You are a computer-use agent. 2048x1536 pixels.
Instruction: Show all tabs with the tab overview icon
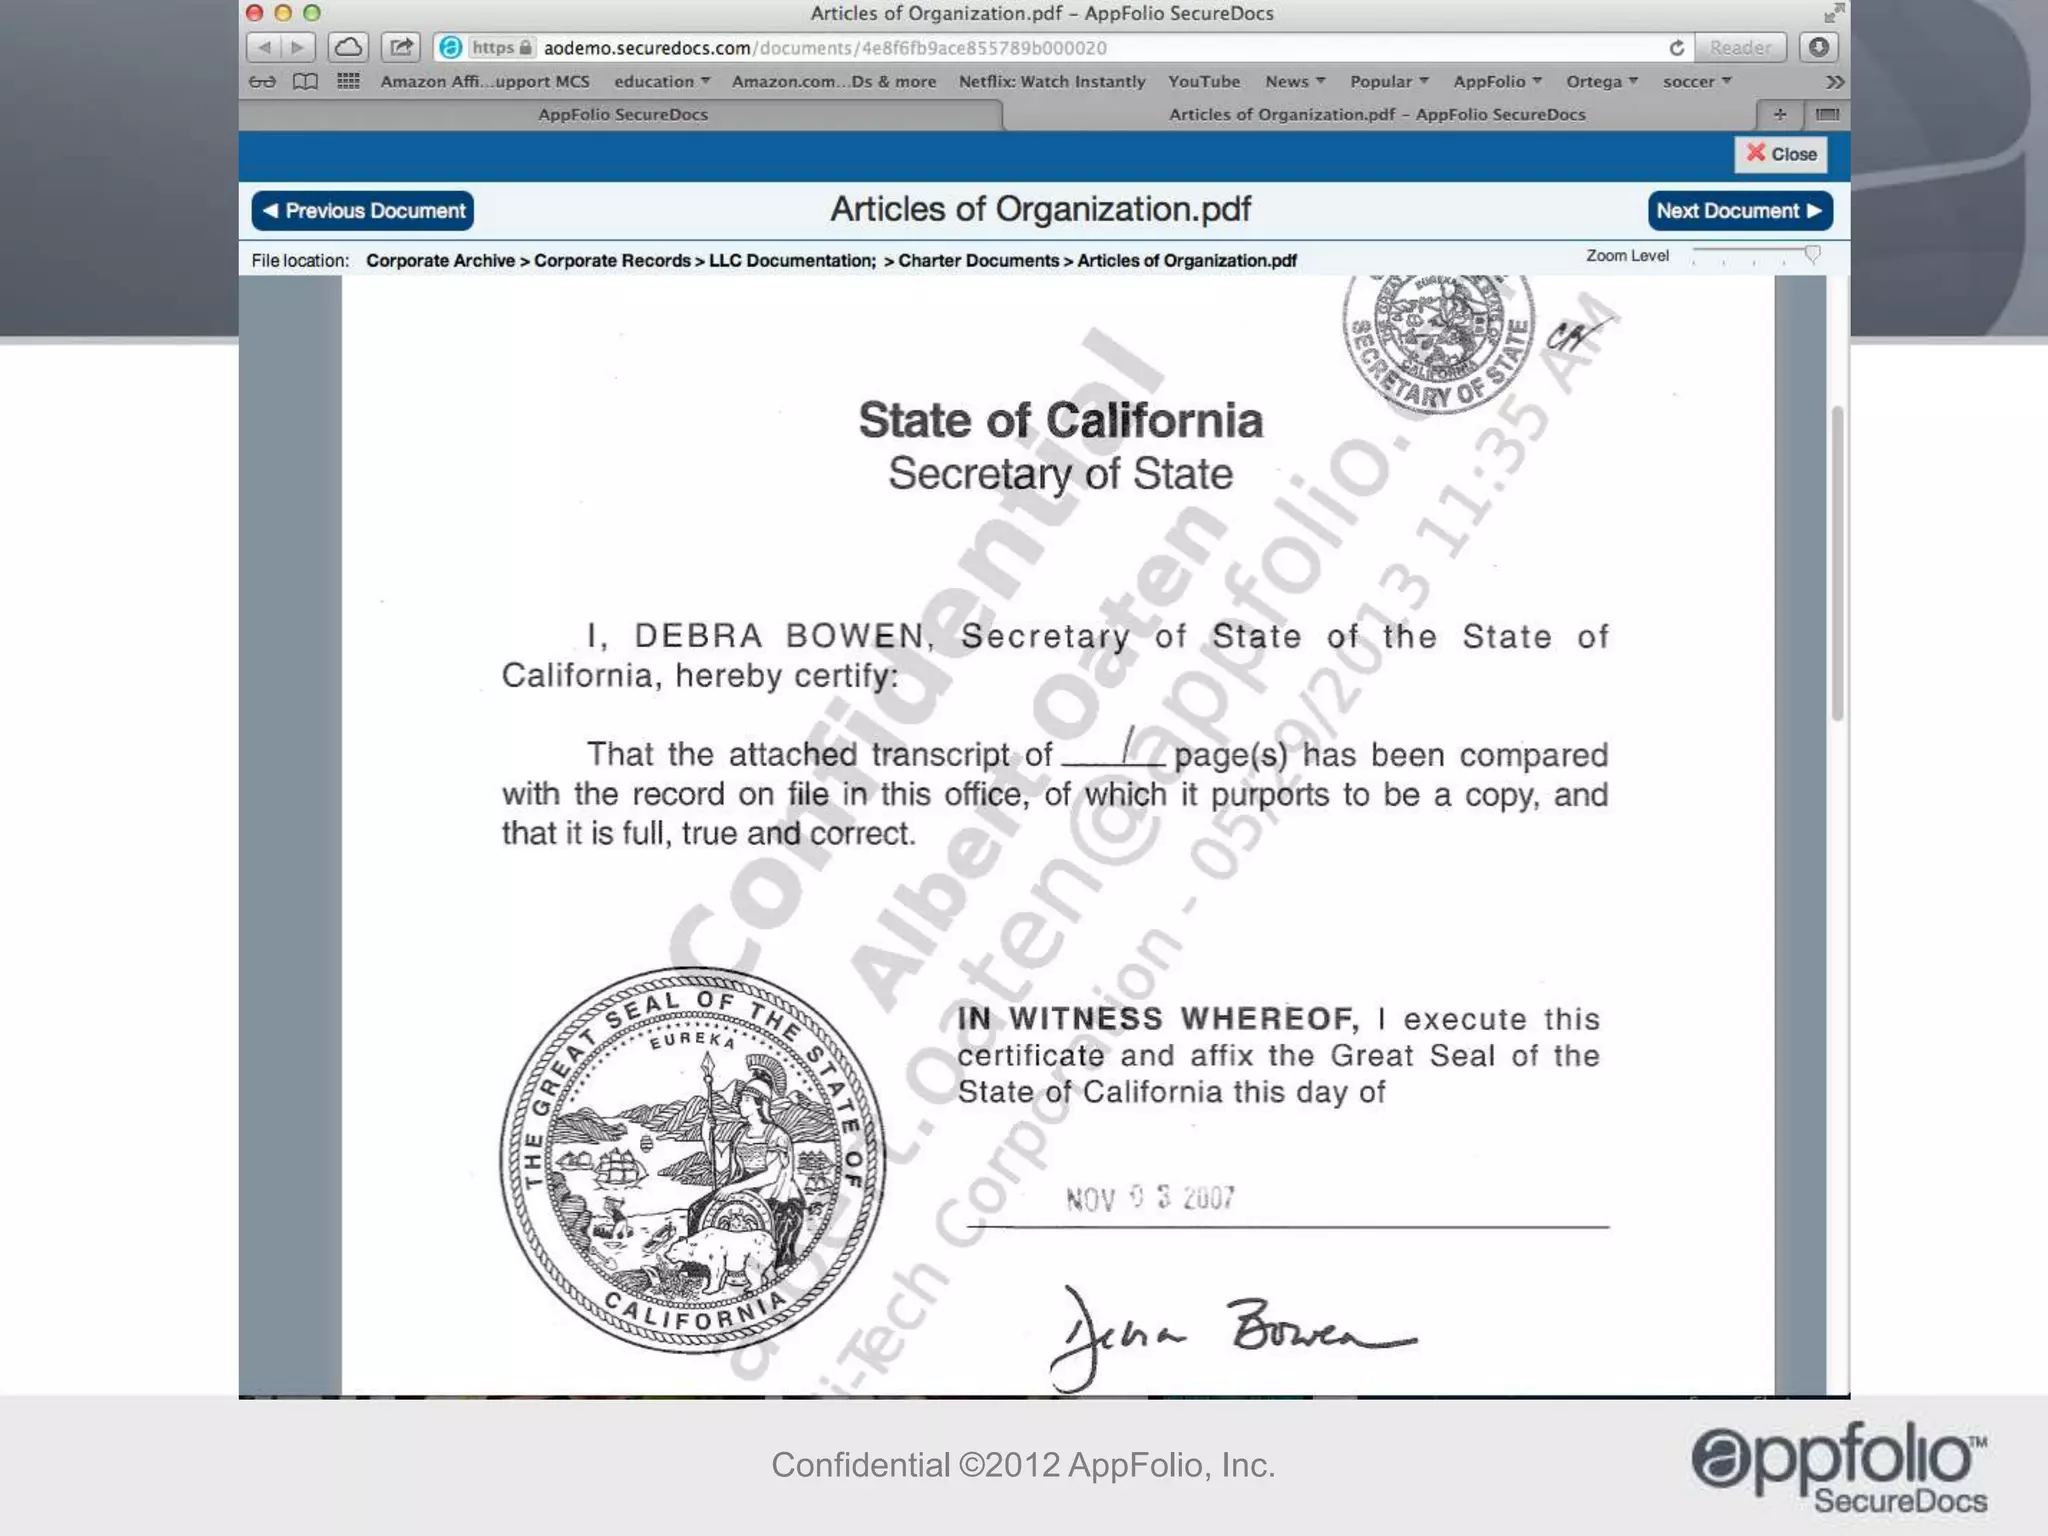1826,114
